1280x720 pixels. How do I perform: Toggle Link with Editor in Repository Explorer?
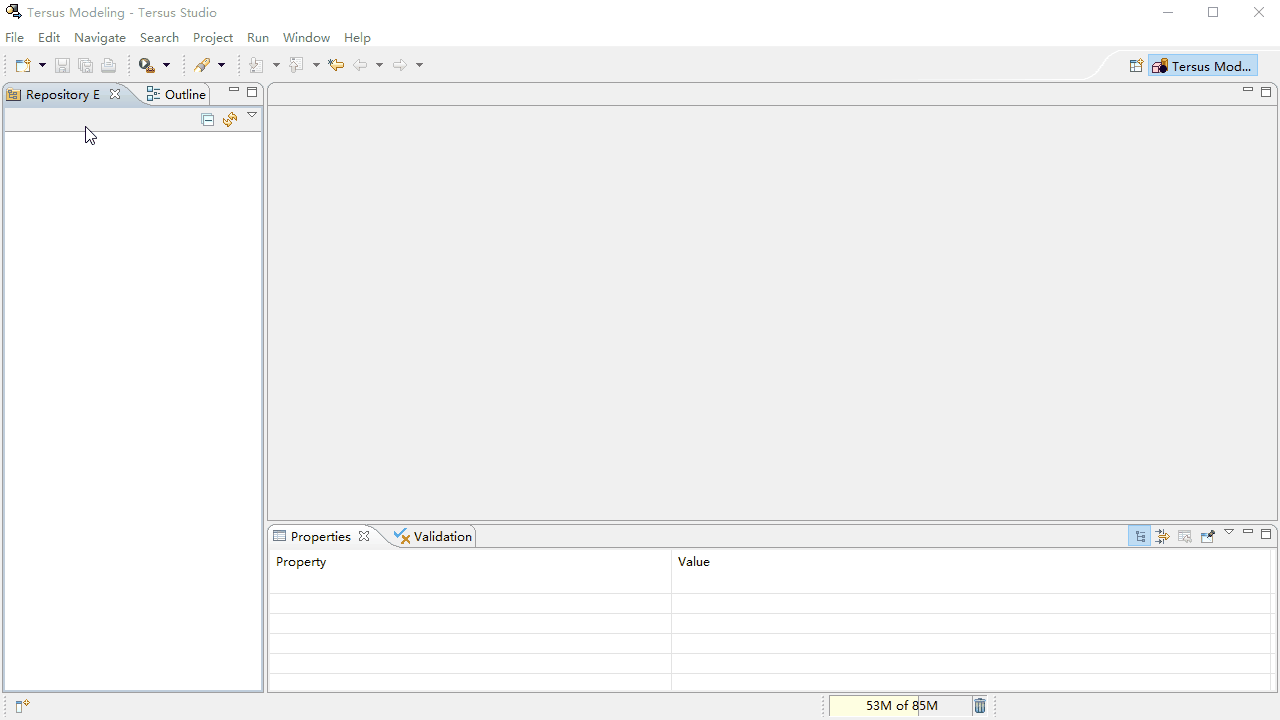[230, 119]
